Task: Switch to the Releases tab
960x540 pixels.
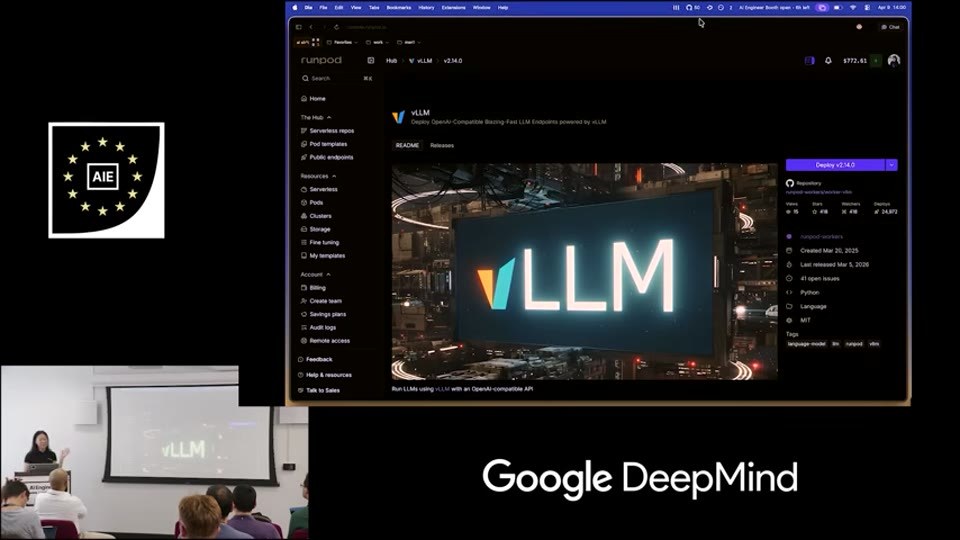Action: point(442,145)
